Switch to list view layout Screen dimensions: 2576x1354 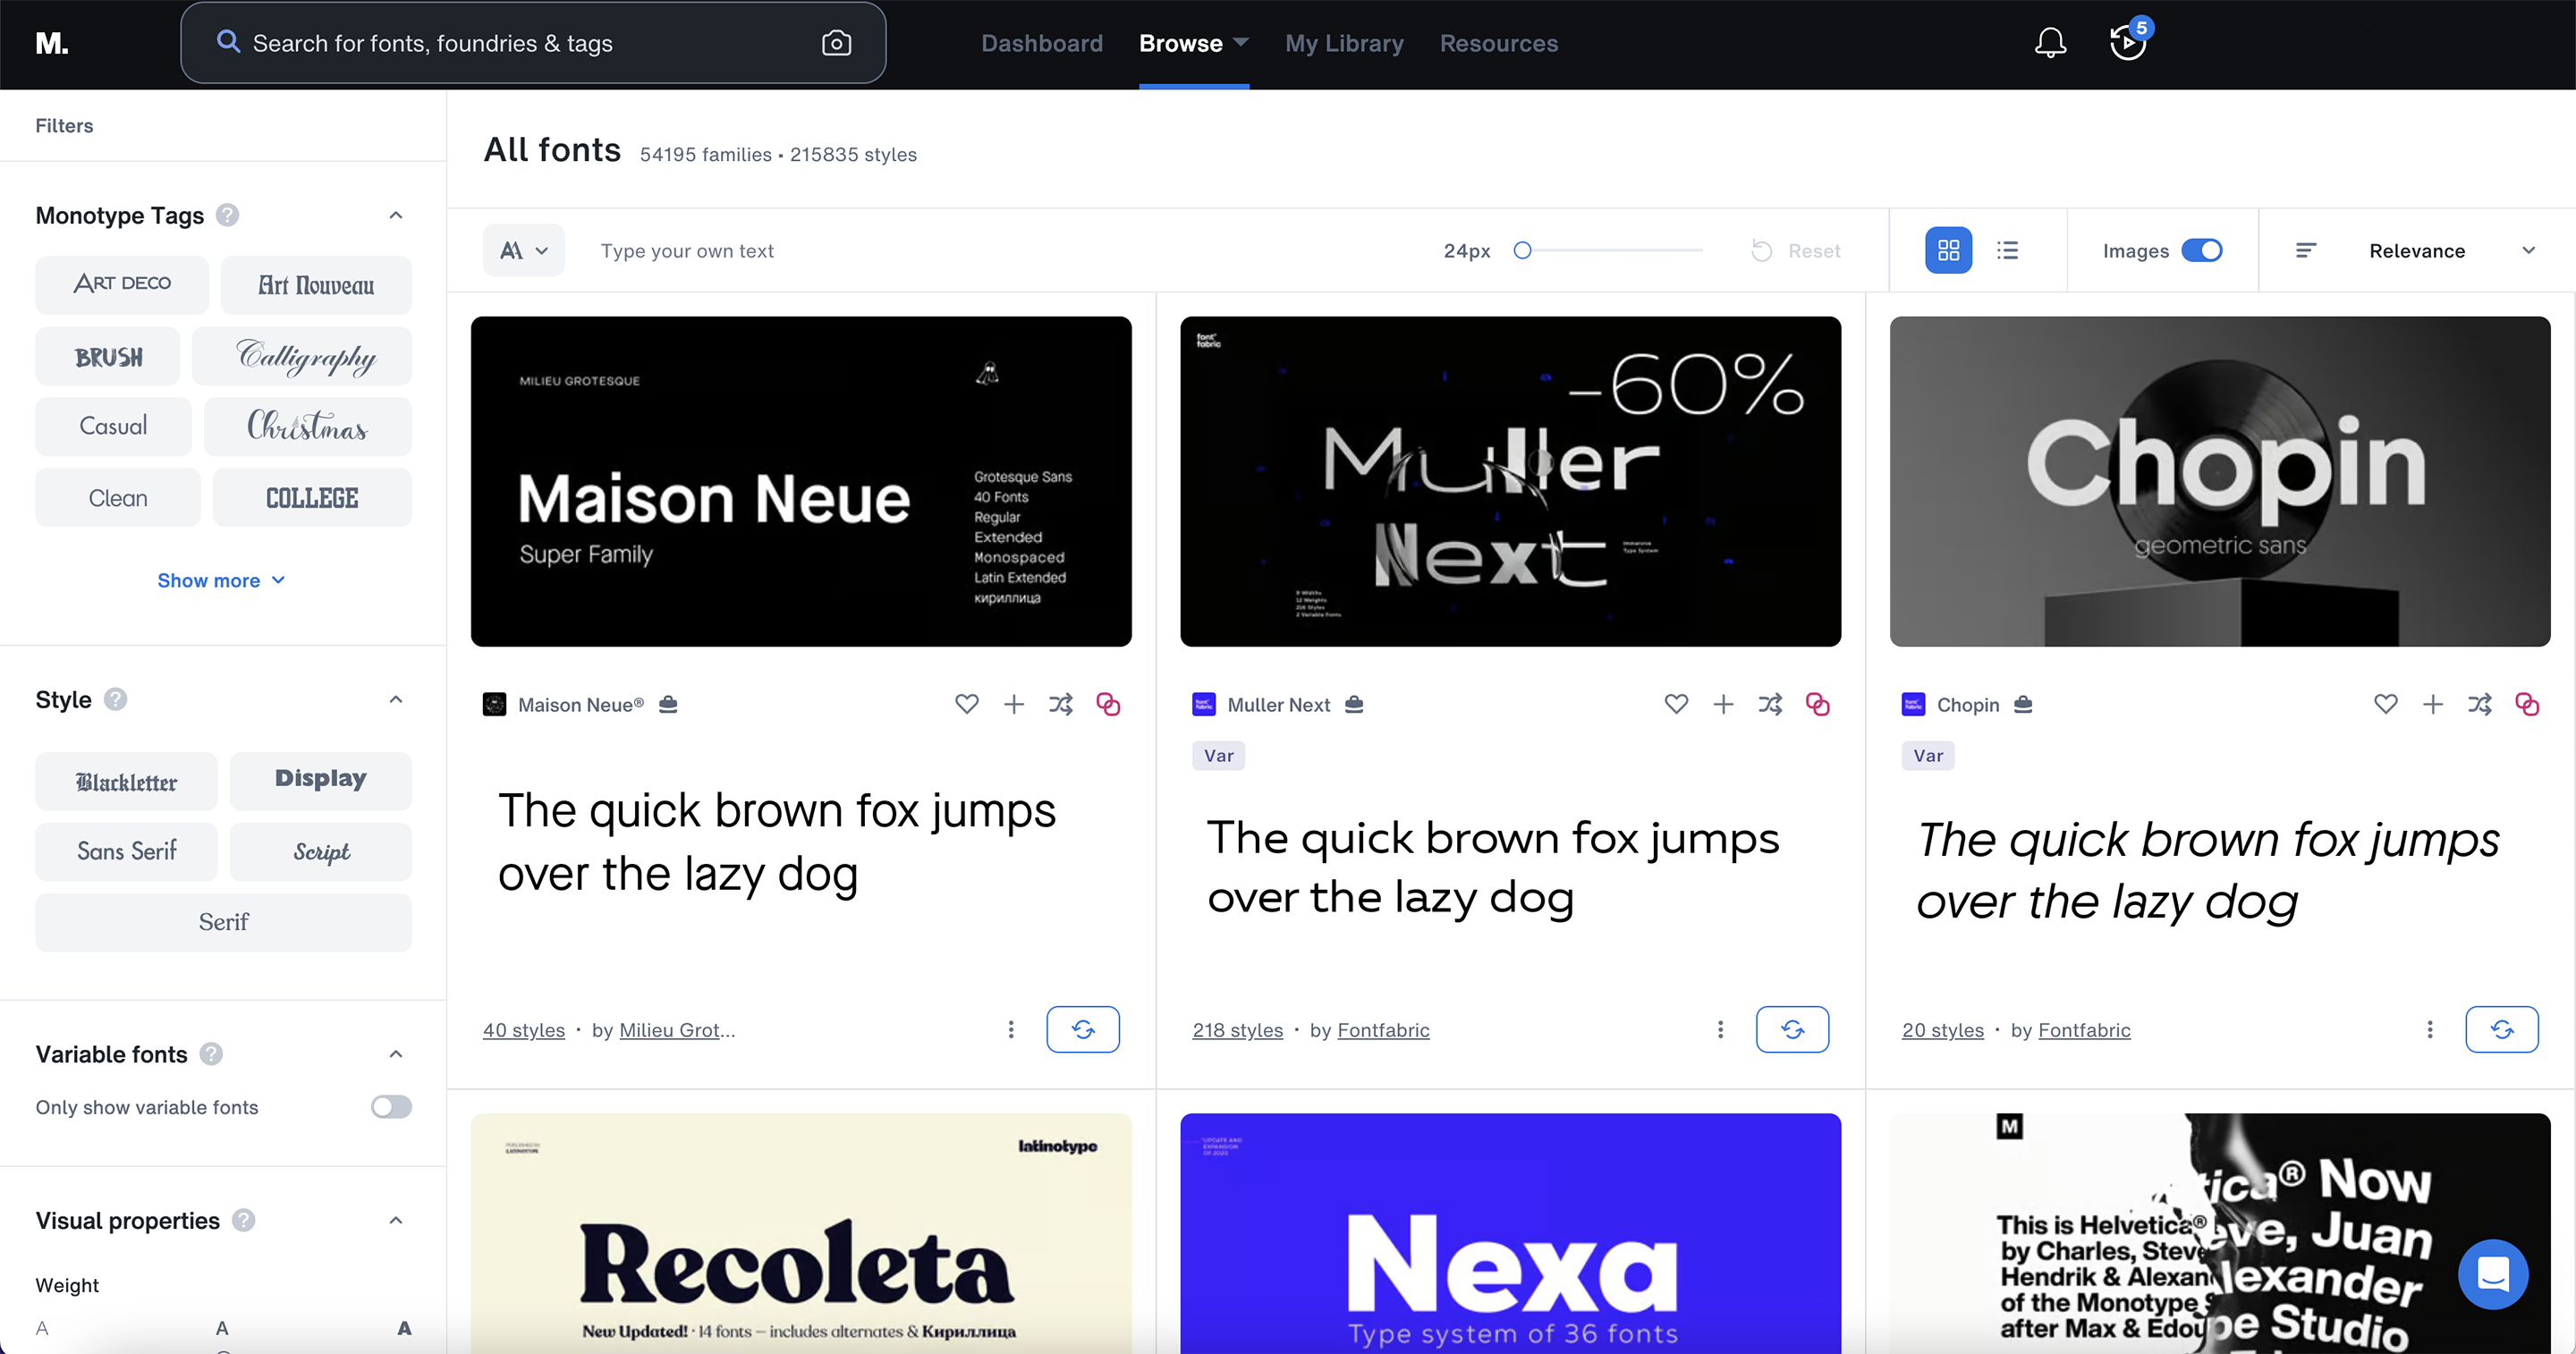coord(2007,250)
